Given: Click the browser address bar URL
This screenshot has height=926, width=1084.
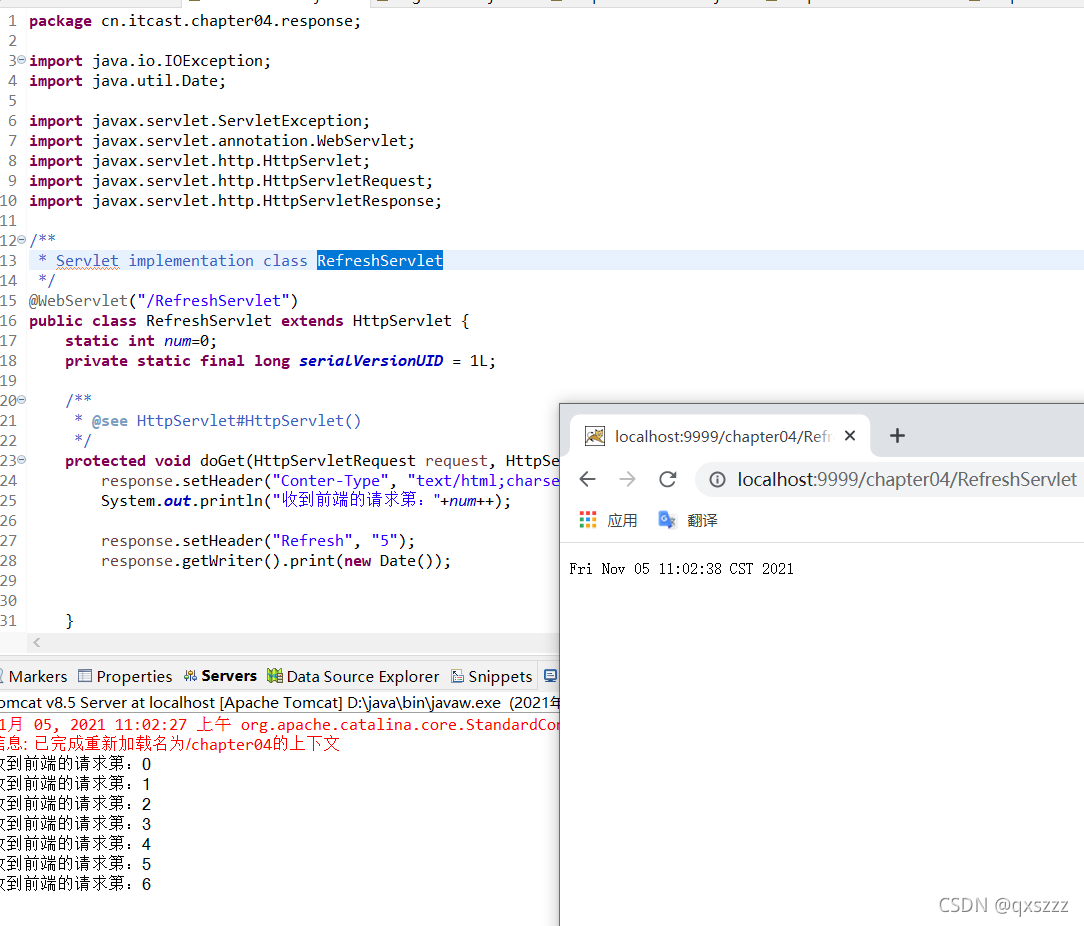Looking at the screenshot, I should (906, 479).
